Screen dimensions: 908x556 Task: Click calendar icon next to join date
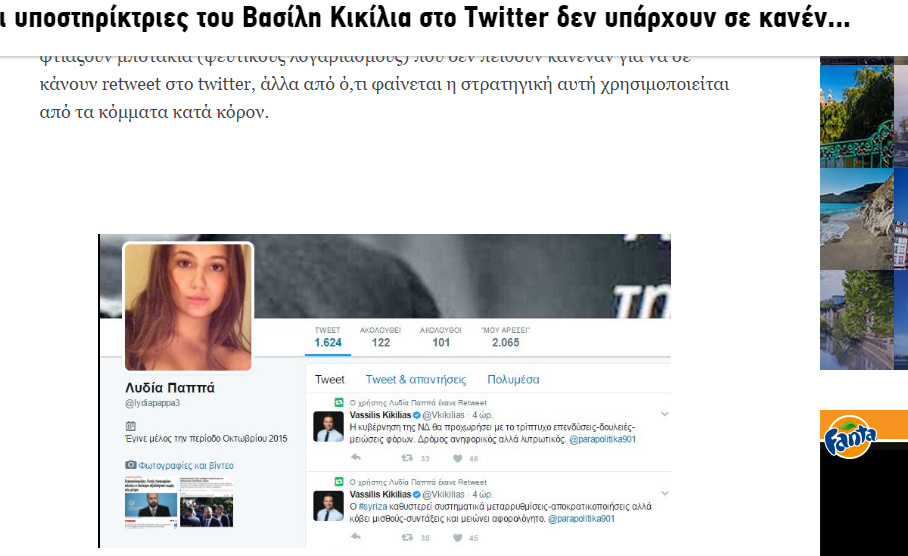(130, 426)
